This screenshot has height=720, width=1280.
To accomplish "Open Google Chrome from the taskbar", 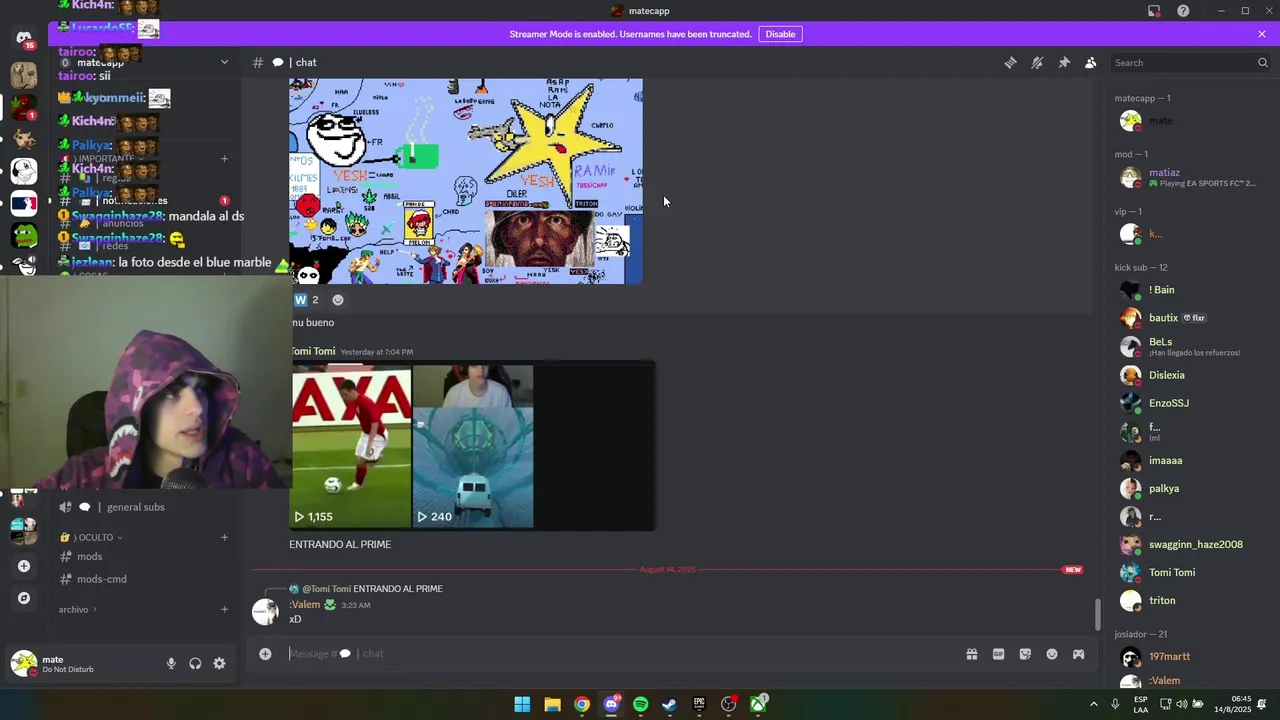I will point(581,704).
